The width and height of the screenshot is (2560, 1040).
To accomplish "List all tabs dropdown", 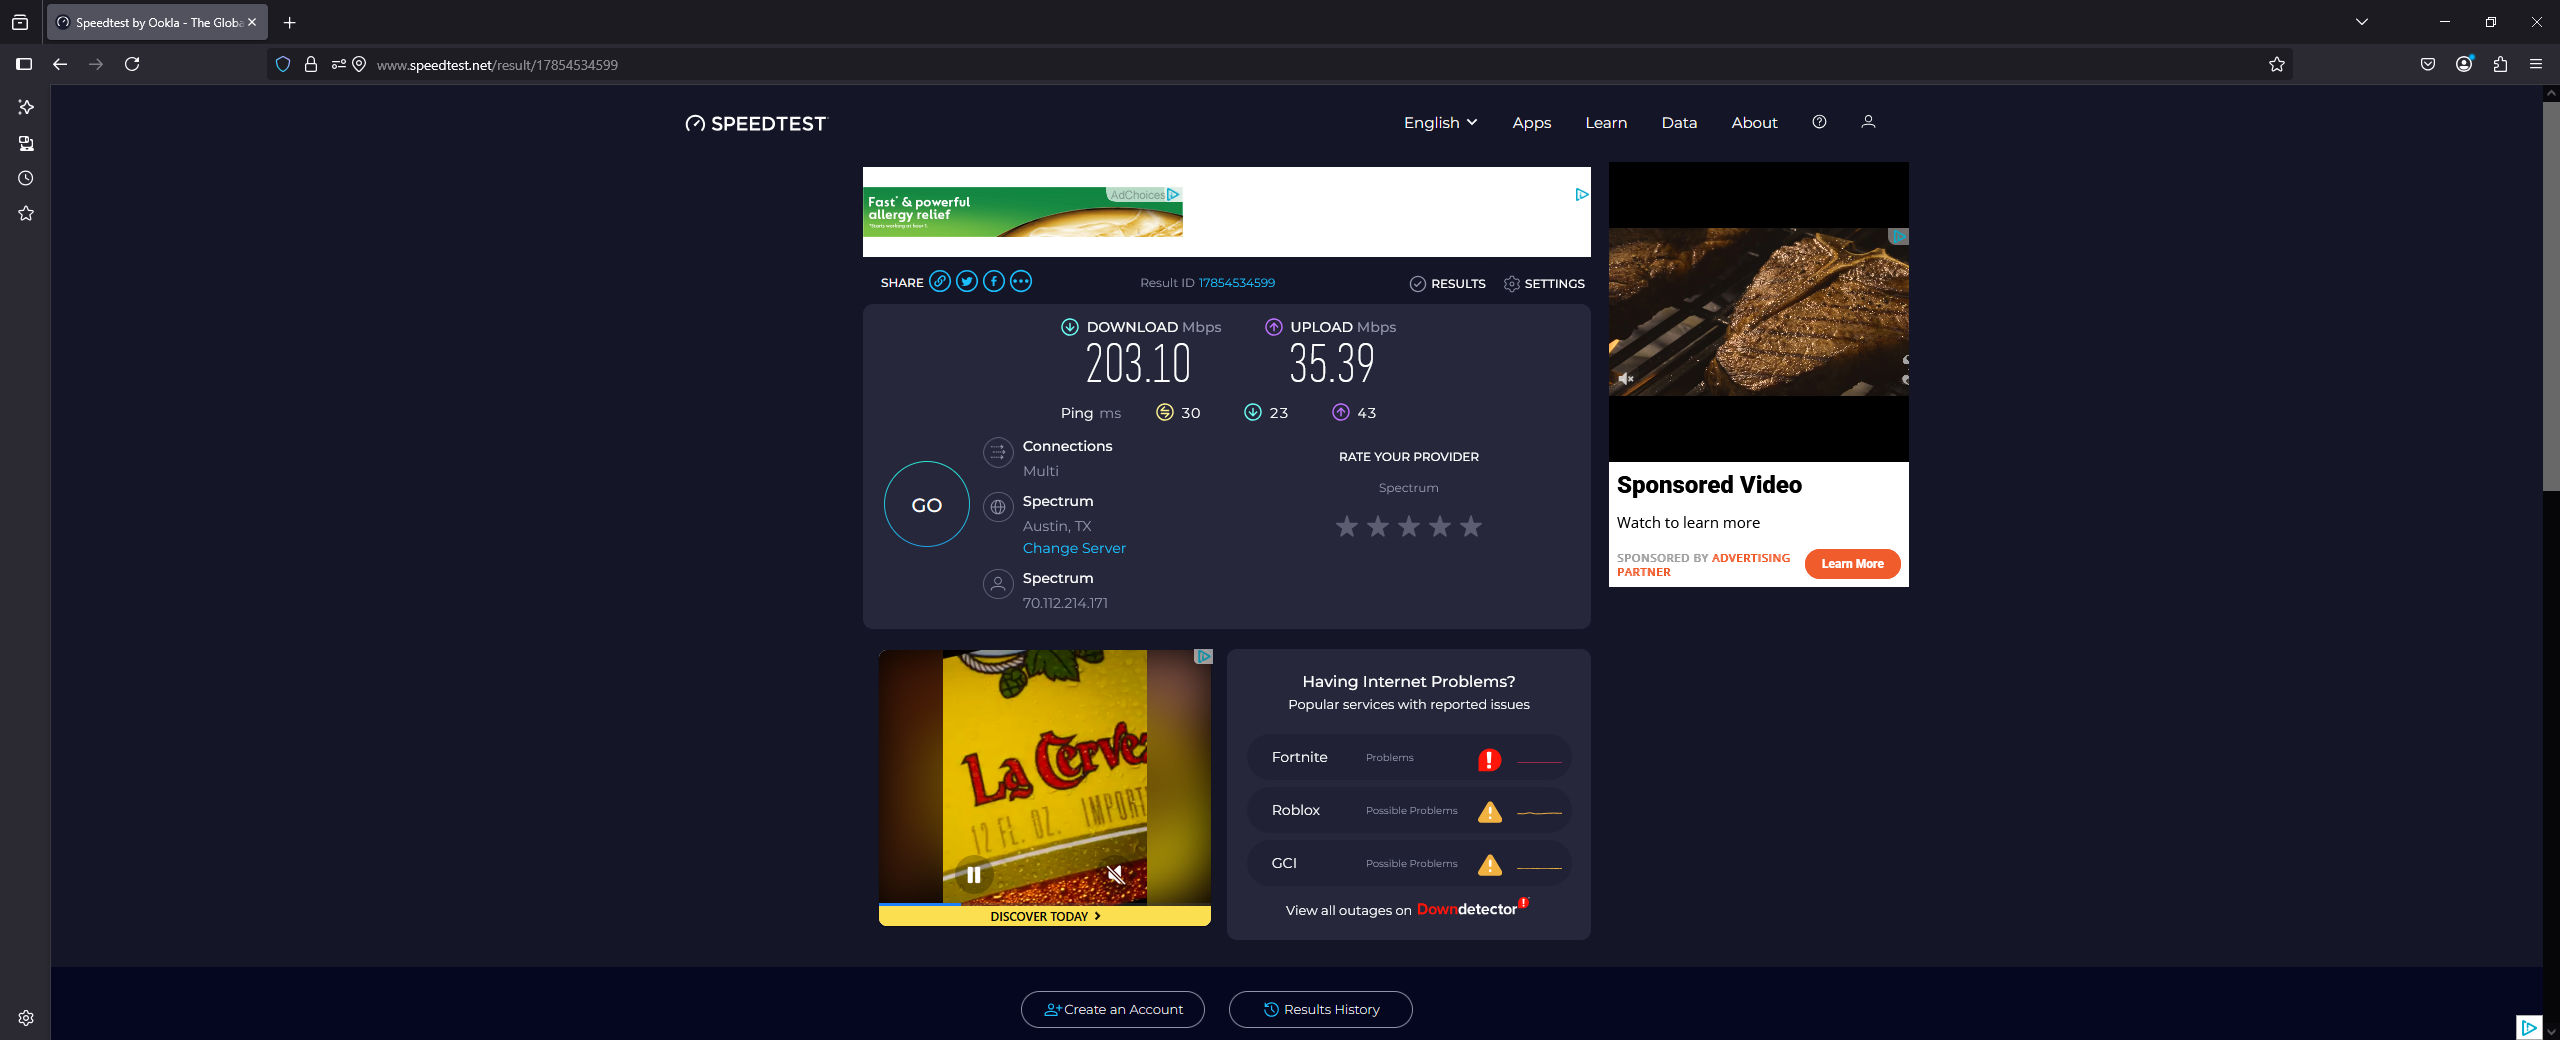I will pos(2362,22).
